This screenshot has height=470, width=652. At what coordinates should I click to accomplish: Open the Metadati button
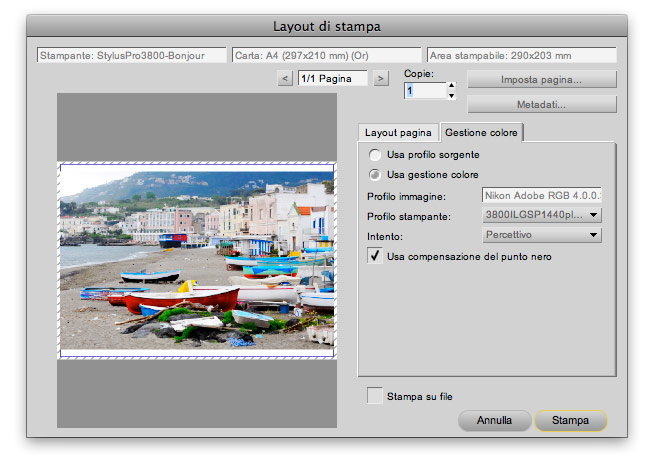(541, 104)
